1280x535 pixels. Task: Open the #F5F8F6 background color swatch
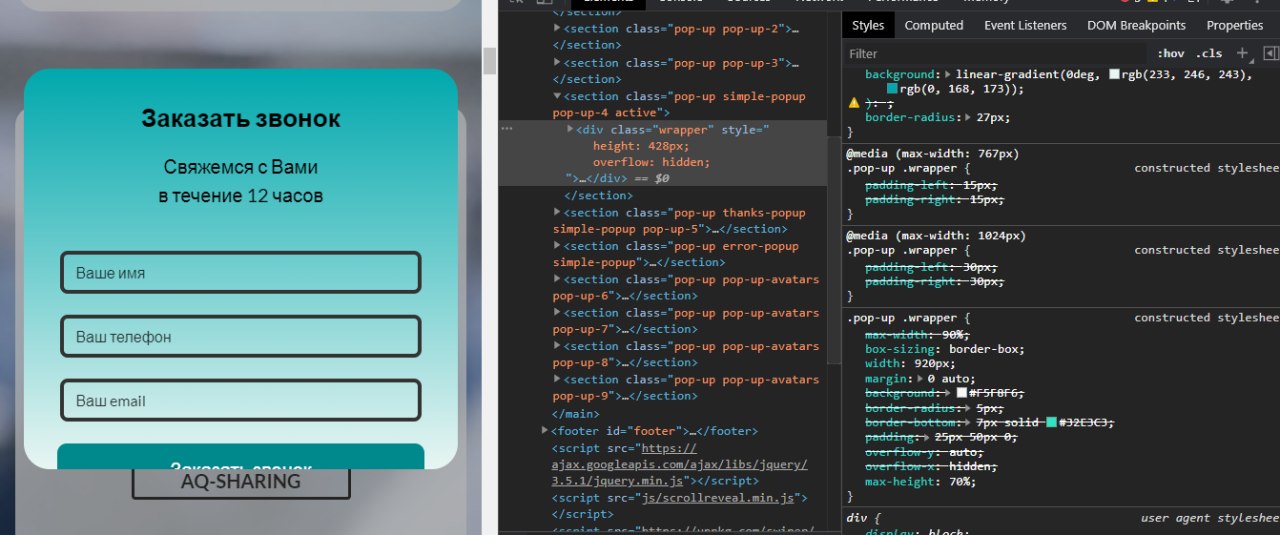click(962, 393)
